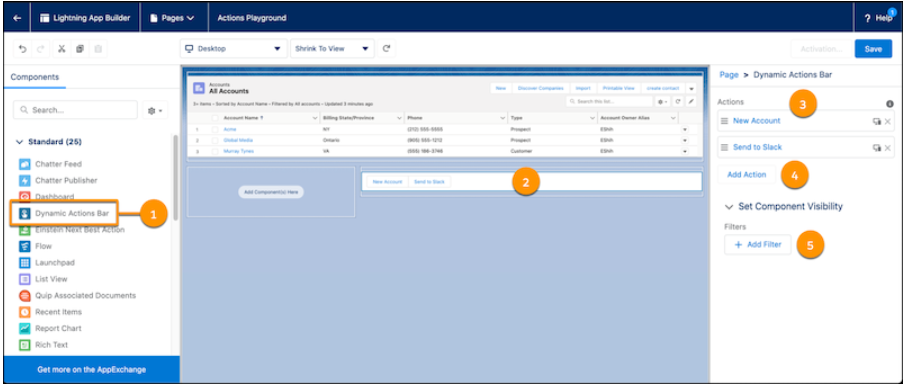Image resolution: width=909 pixels, height=391 pixels.
Task: Open the Acme account link
Action: [x=230, y=129]
